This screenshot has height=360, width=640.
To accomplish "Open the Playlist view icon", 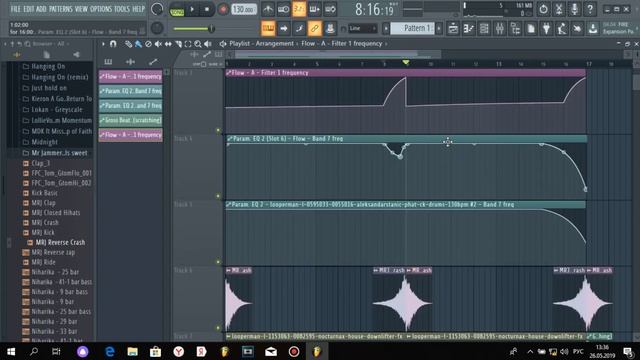I will pyautogui.click(x=453, y=28).
